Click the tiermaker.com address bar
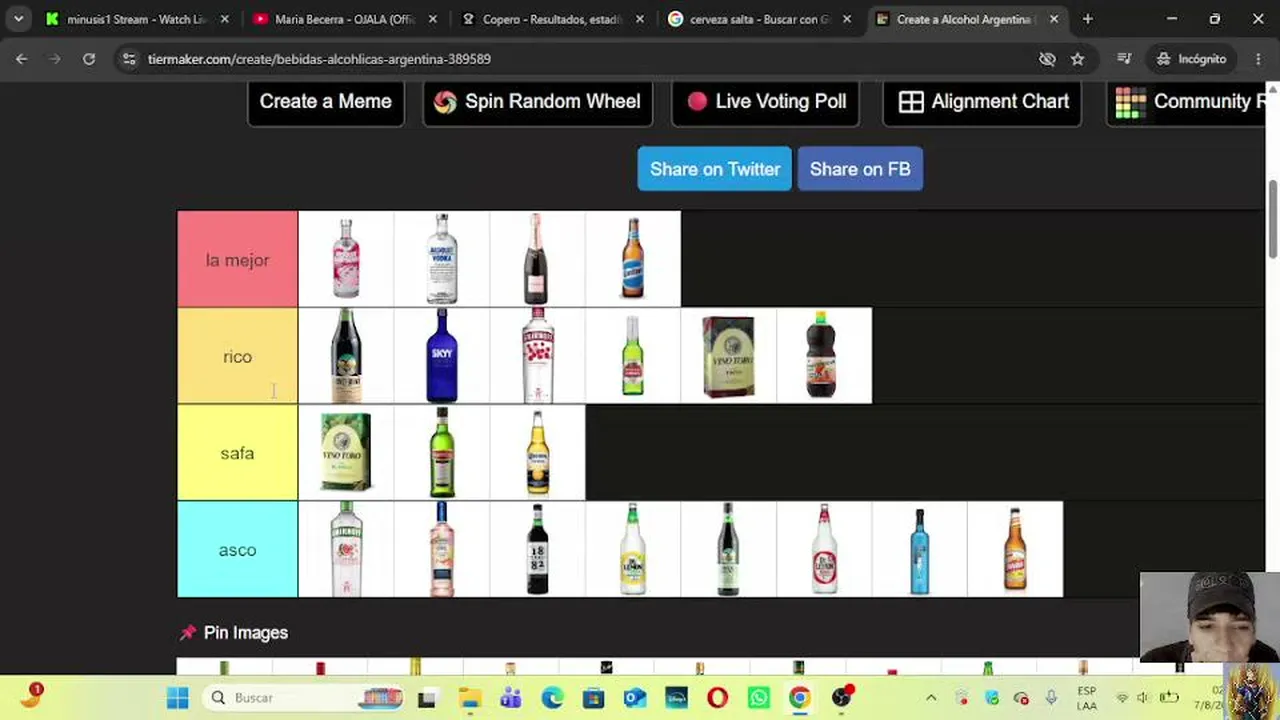The height and width of the screenshot is (720, 1280). tap(580, 59)
